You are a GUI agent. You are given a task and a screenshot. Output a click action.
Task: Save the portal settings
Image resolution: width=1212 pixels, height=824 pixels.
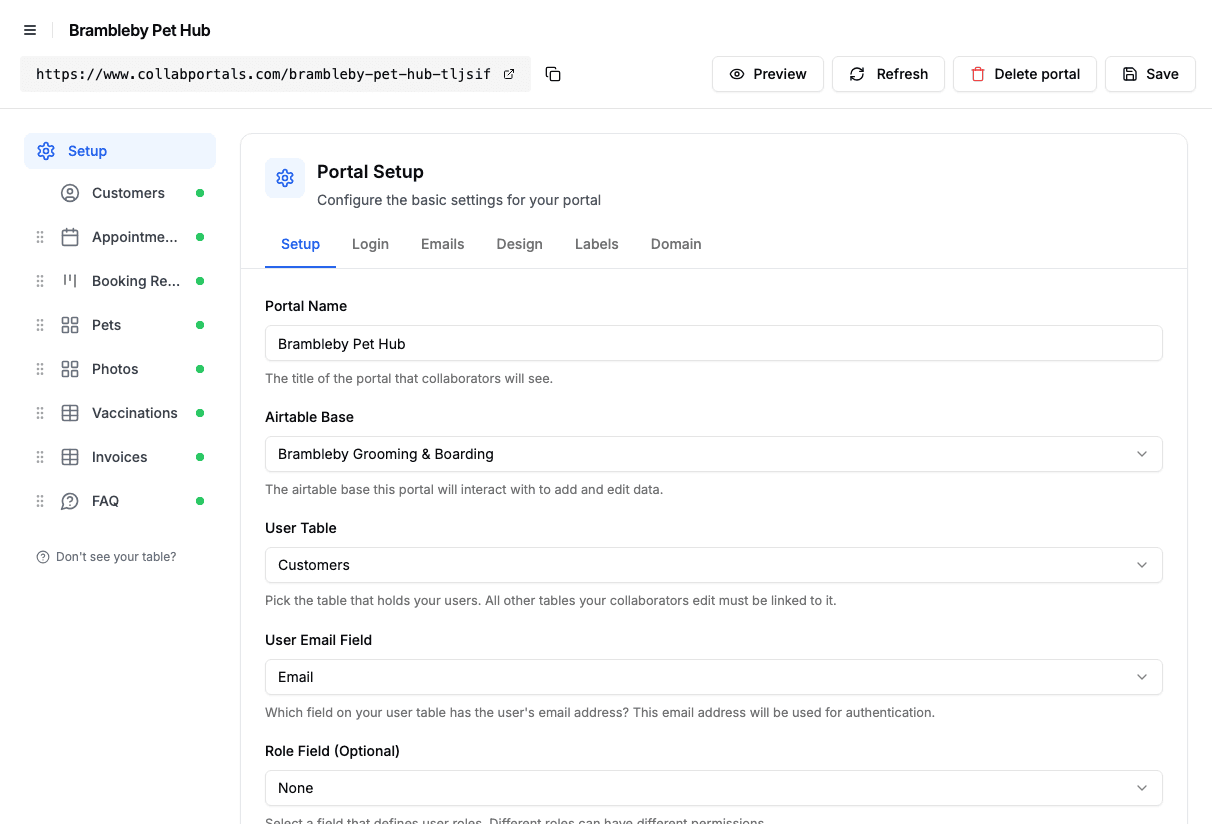point(1150,74)
